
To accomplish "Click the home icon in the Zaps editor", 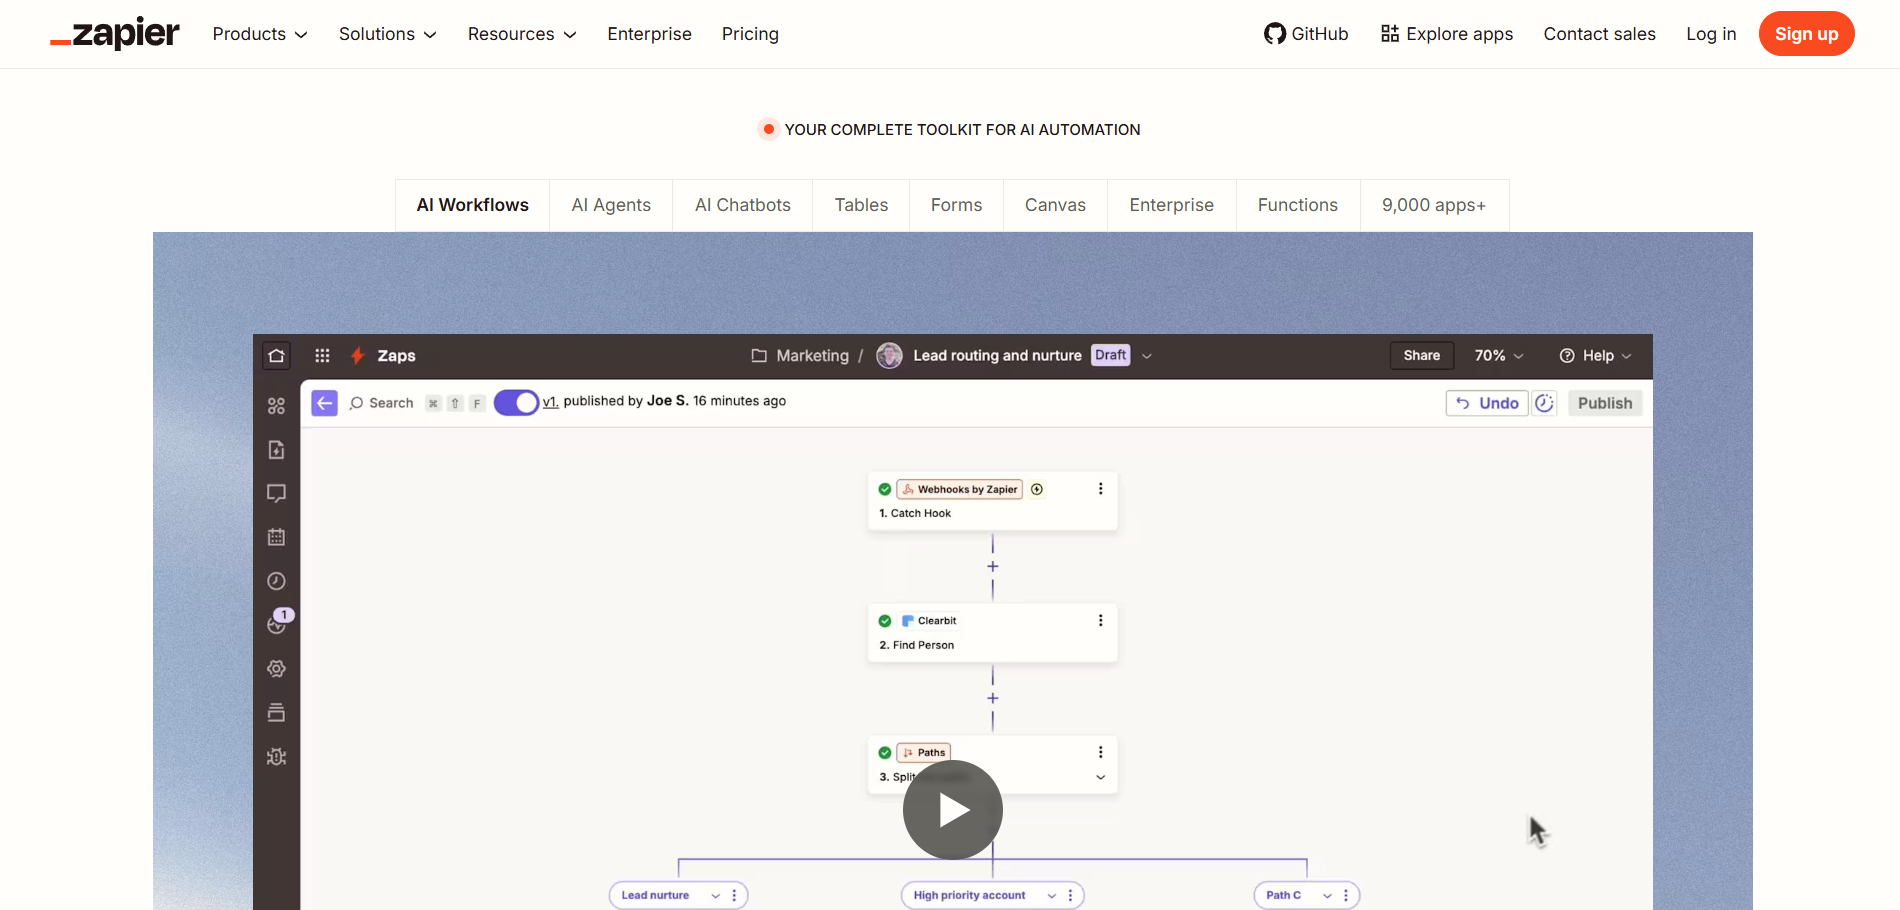I will tap(277, 356).
